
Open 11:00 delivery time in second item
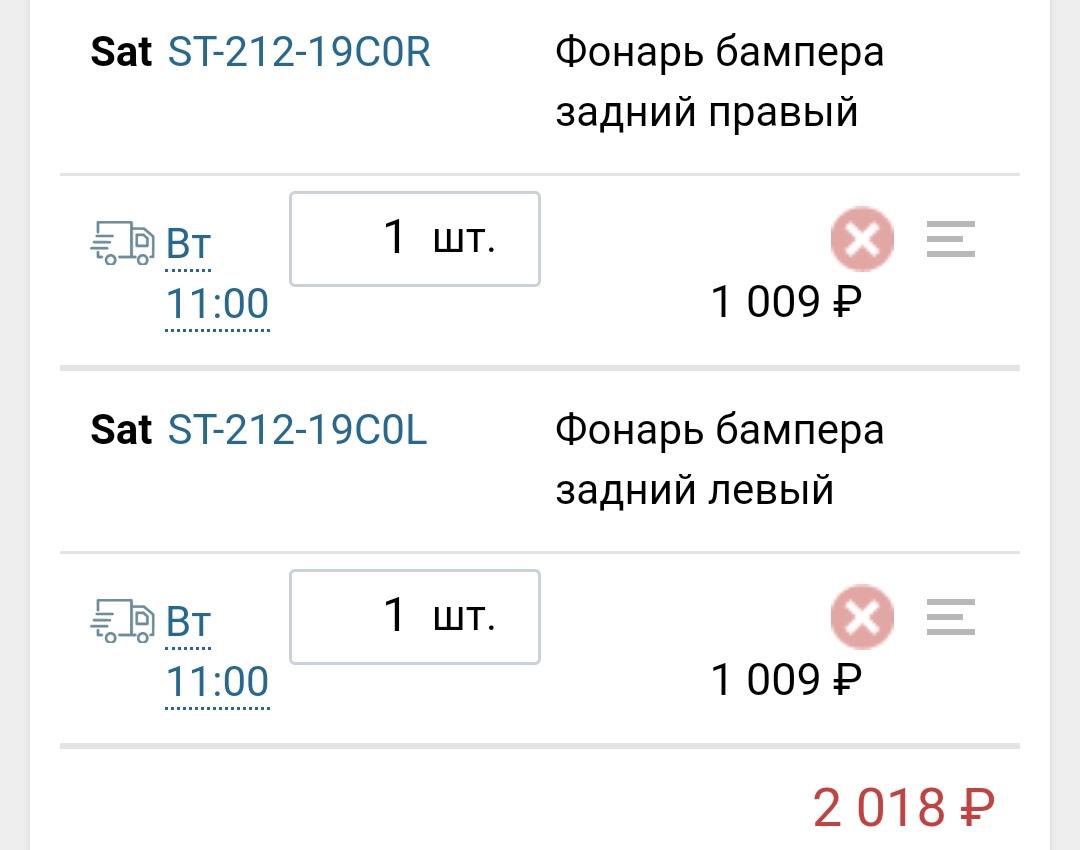point(217,681)
